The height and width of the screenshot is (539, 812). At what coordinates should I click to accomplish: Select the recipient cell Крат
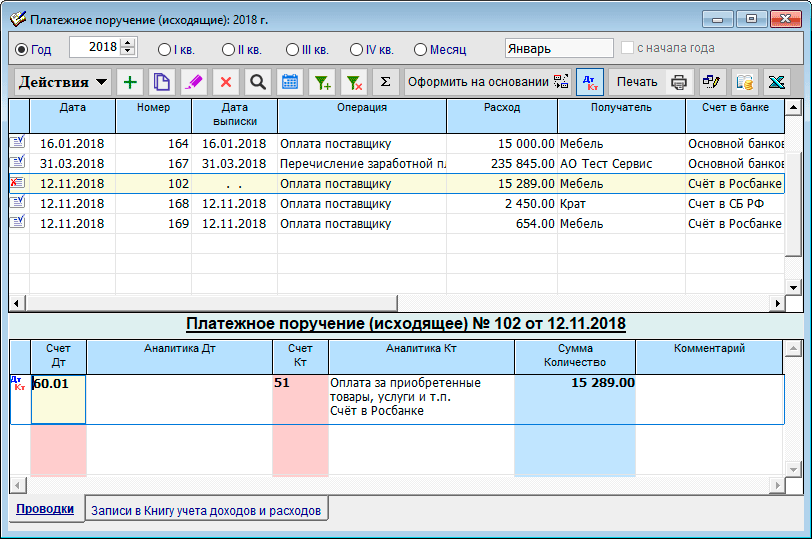click(x=621, y=203)
